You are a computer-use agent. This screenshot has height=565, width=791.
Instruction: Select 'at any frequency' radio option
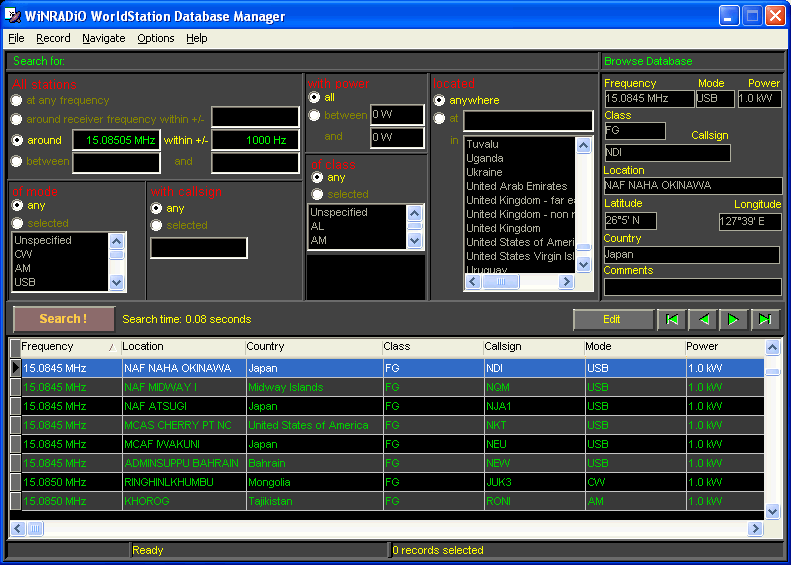[x=17, y=100]
